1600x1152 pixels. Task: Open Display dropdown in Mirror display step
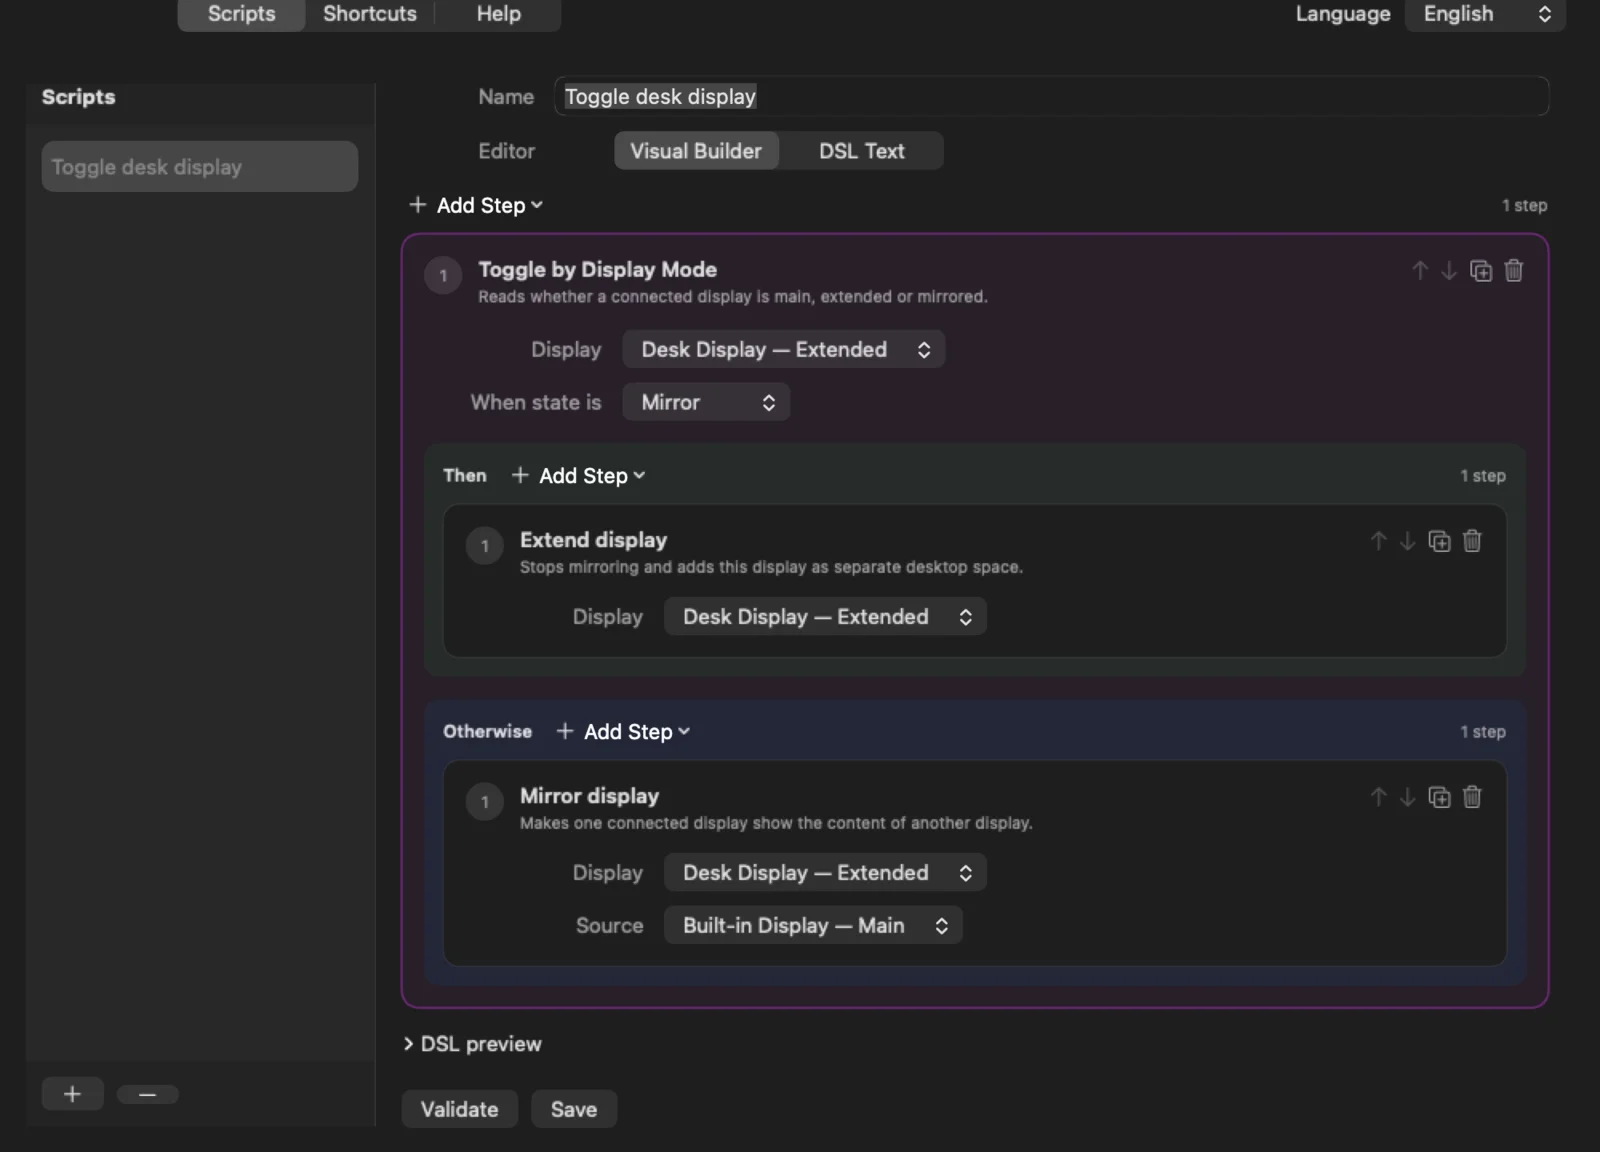coord(825,873)
